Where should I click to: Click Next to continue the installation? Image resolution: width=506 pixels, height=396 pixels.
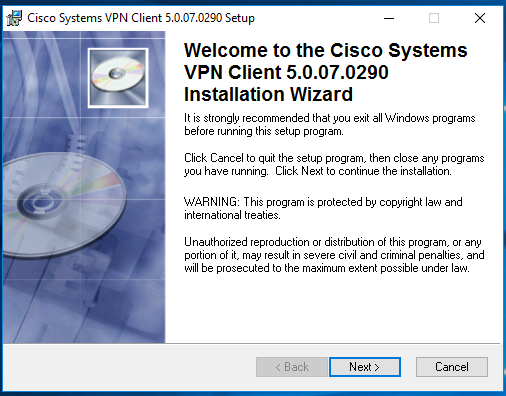pos(365,367)
